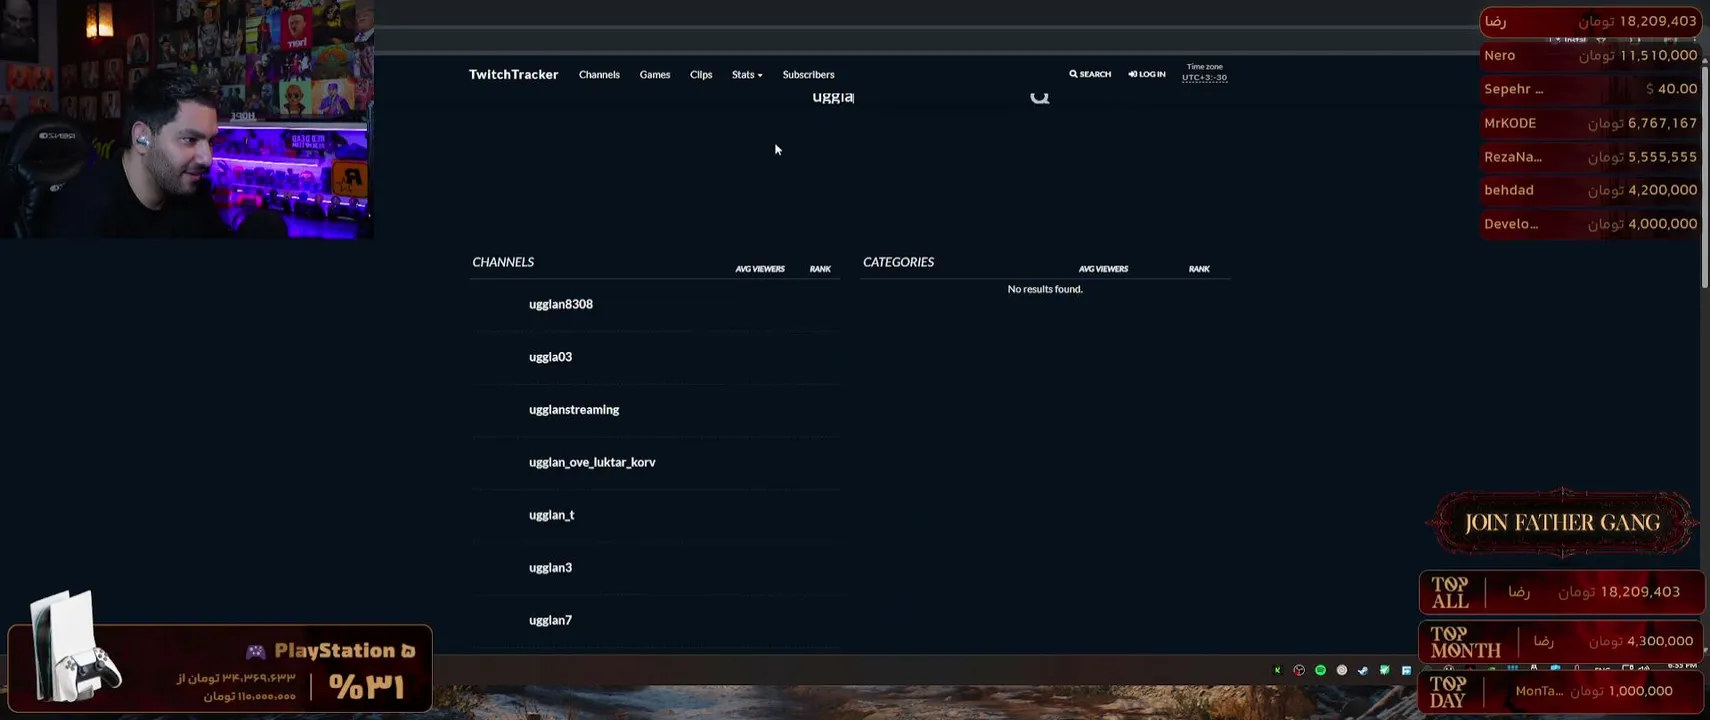Click the green K icon in the taskbar
The image size is (1710, 720).
click(x=1277, y=670)
